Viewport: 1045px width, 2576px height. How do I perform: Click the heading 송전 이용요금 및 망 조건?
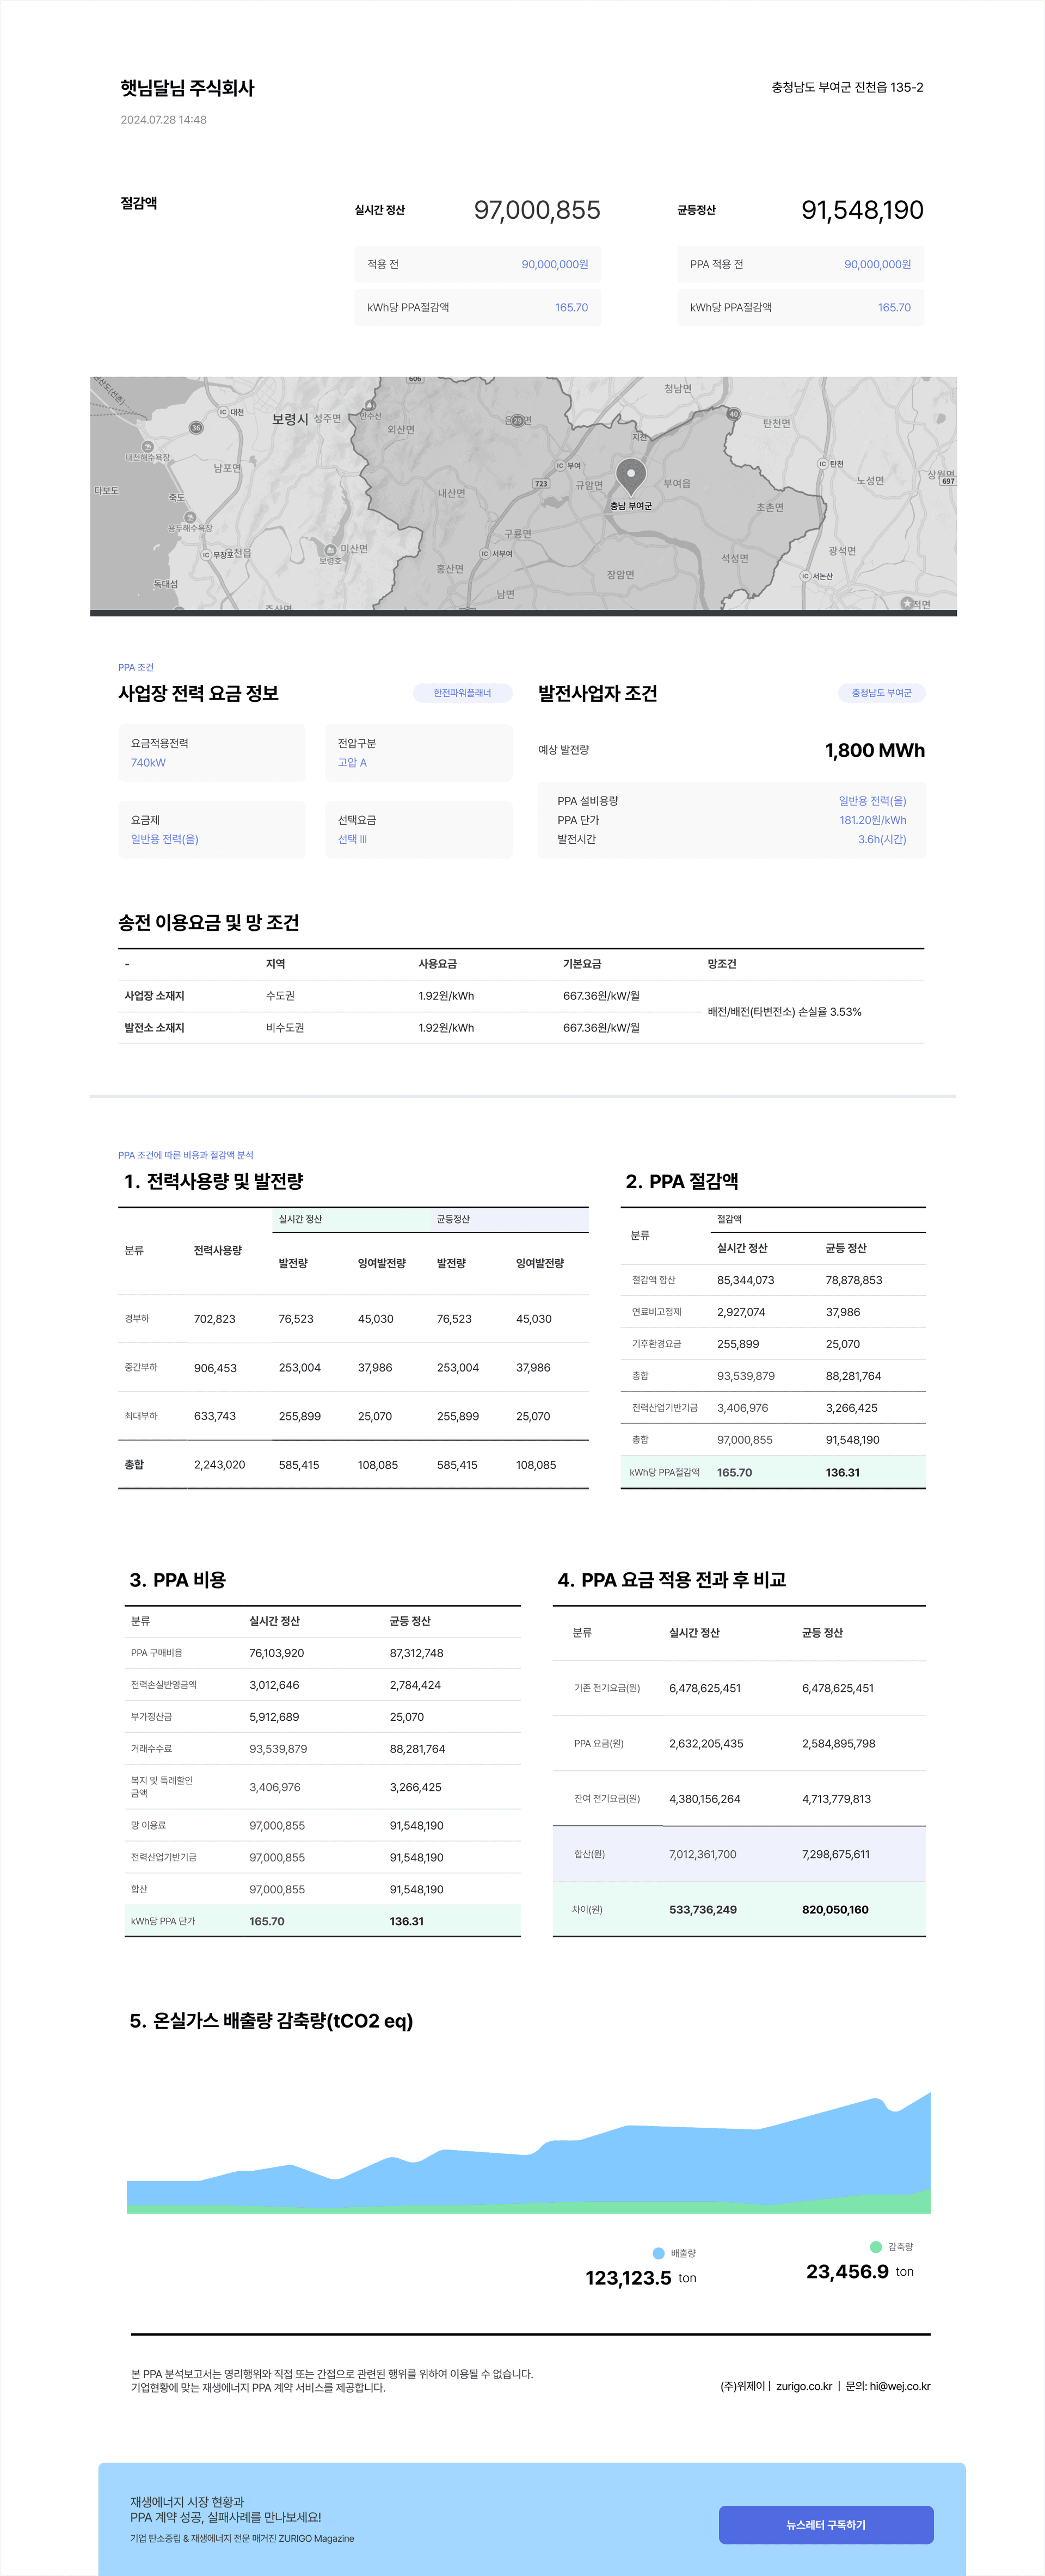tap(209, 923)
